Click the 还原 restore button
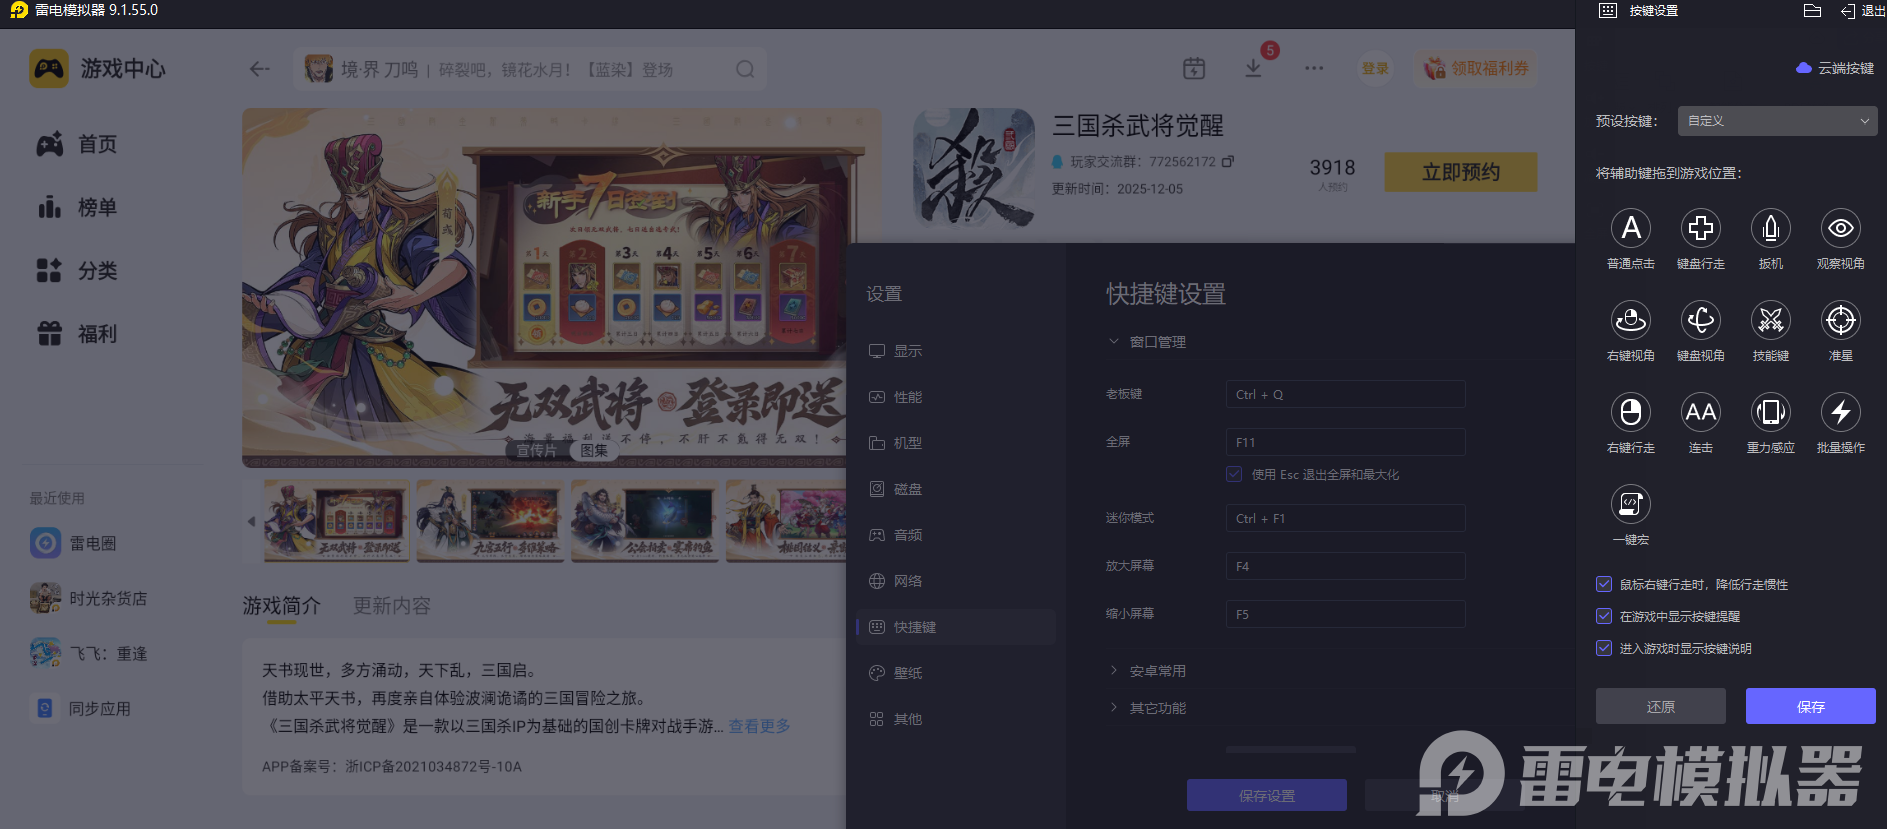The width and height of the screenshot is (1887, 829). pos(1661,706)
